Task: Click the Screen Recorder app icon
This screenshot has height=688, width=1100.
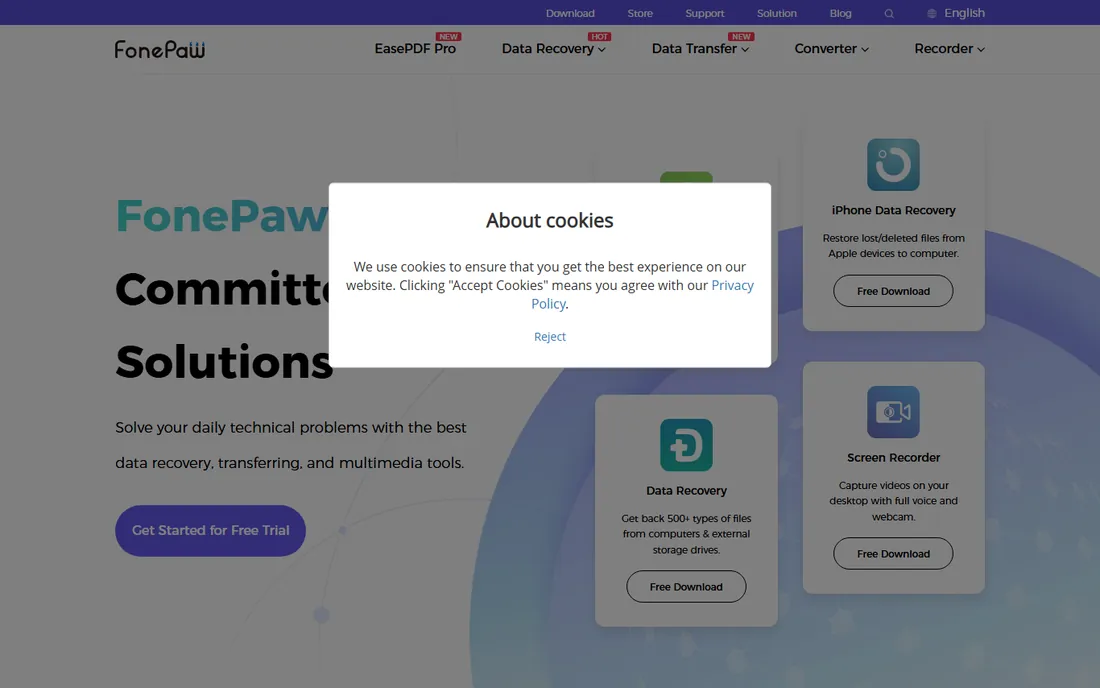Action: (893, 412)
